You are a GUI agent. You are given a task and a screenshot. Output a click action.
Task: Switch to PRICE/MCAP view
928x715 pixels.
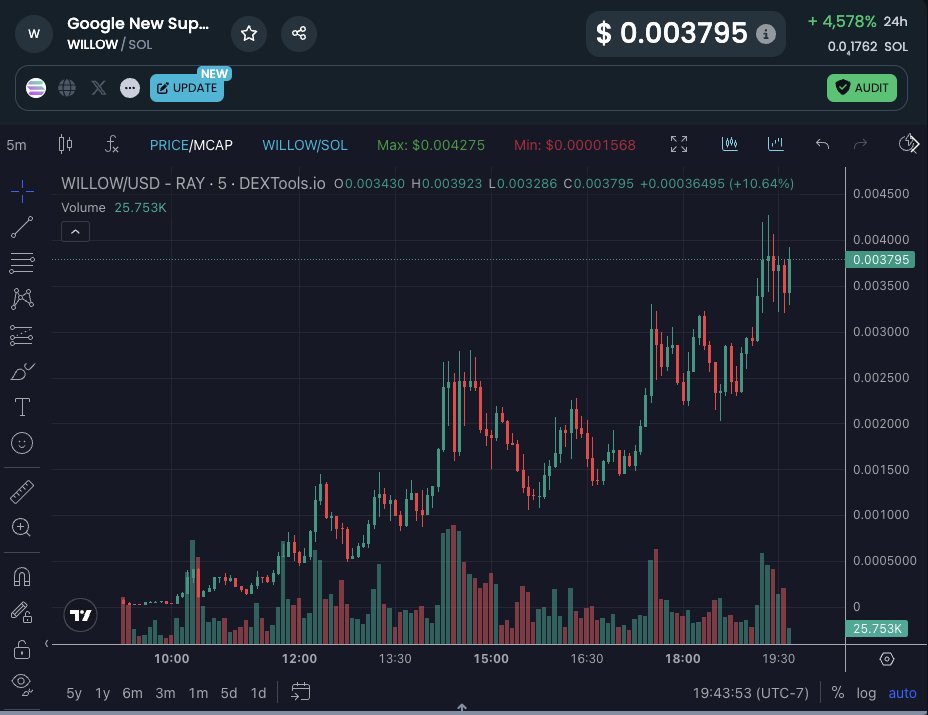click(191, 145)
